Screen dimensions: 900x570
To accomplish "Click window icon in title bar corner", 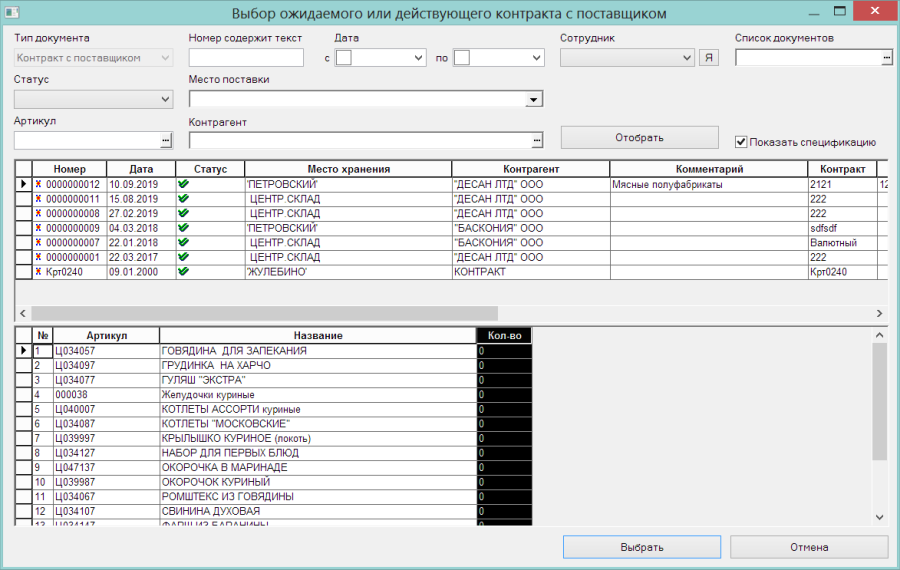I will coord(12,11).
